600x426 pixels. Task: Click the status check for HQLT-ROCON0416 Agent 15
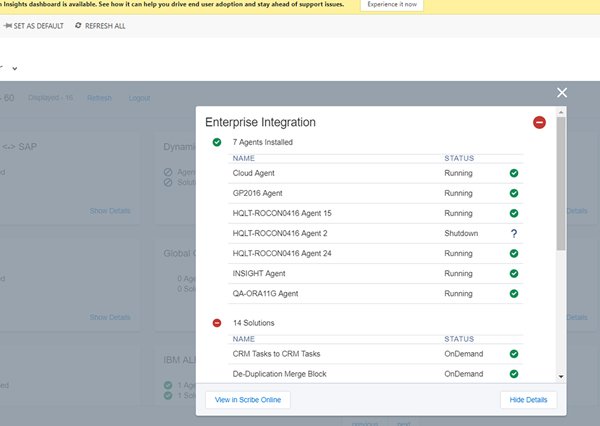point(514,213)
